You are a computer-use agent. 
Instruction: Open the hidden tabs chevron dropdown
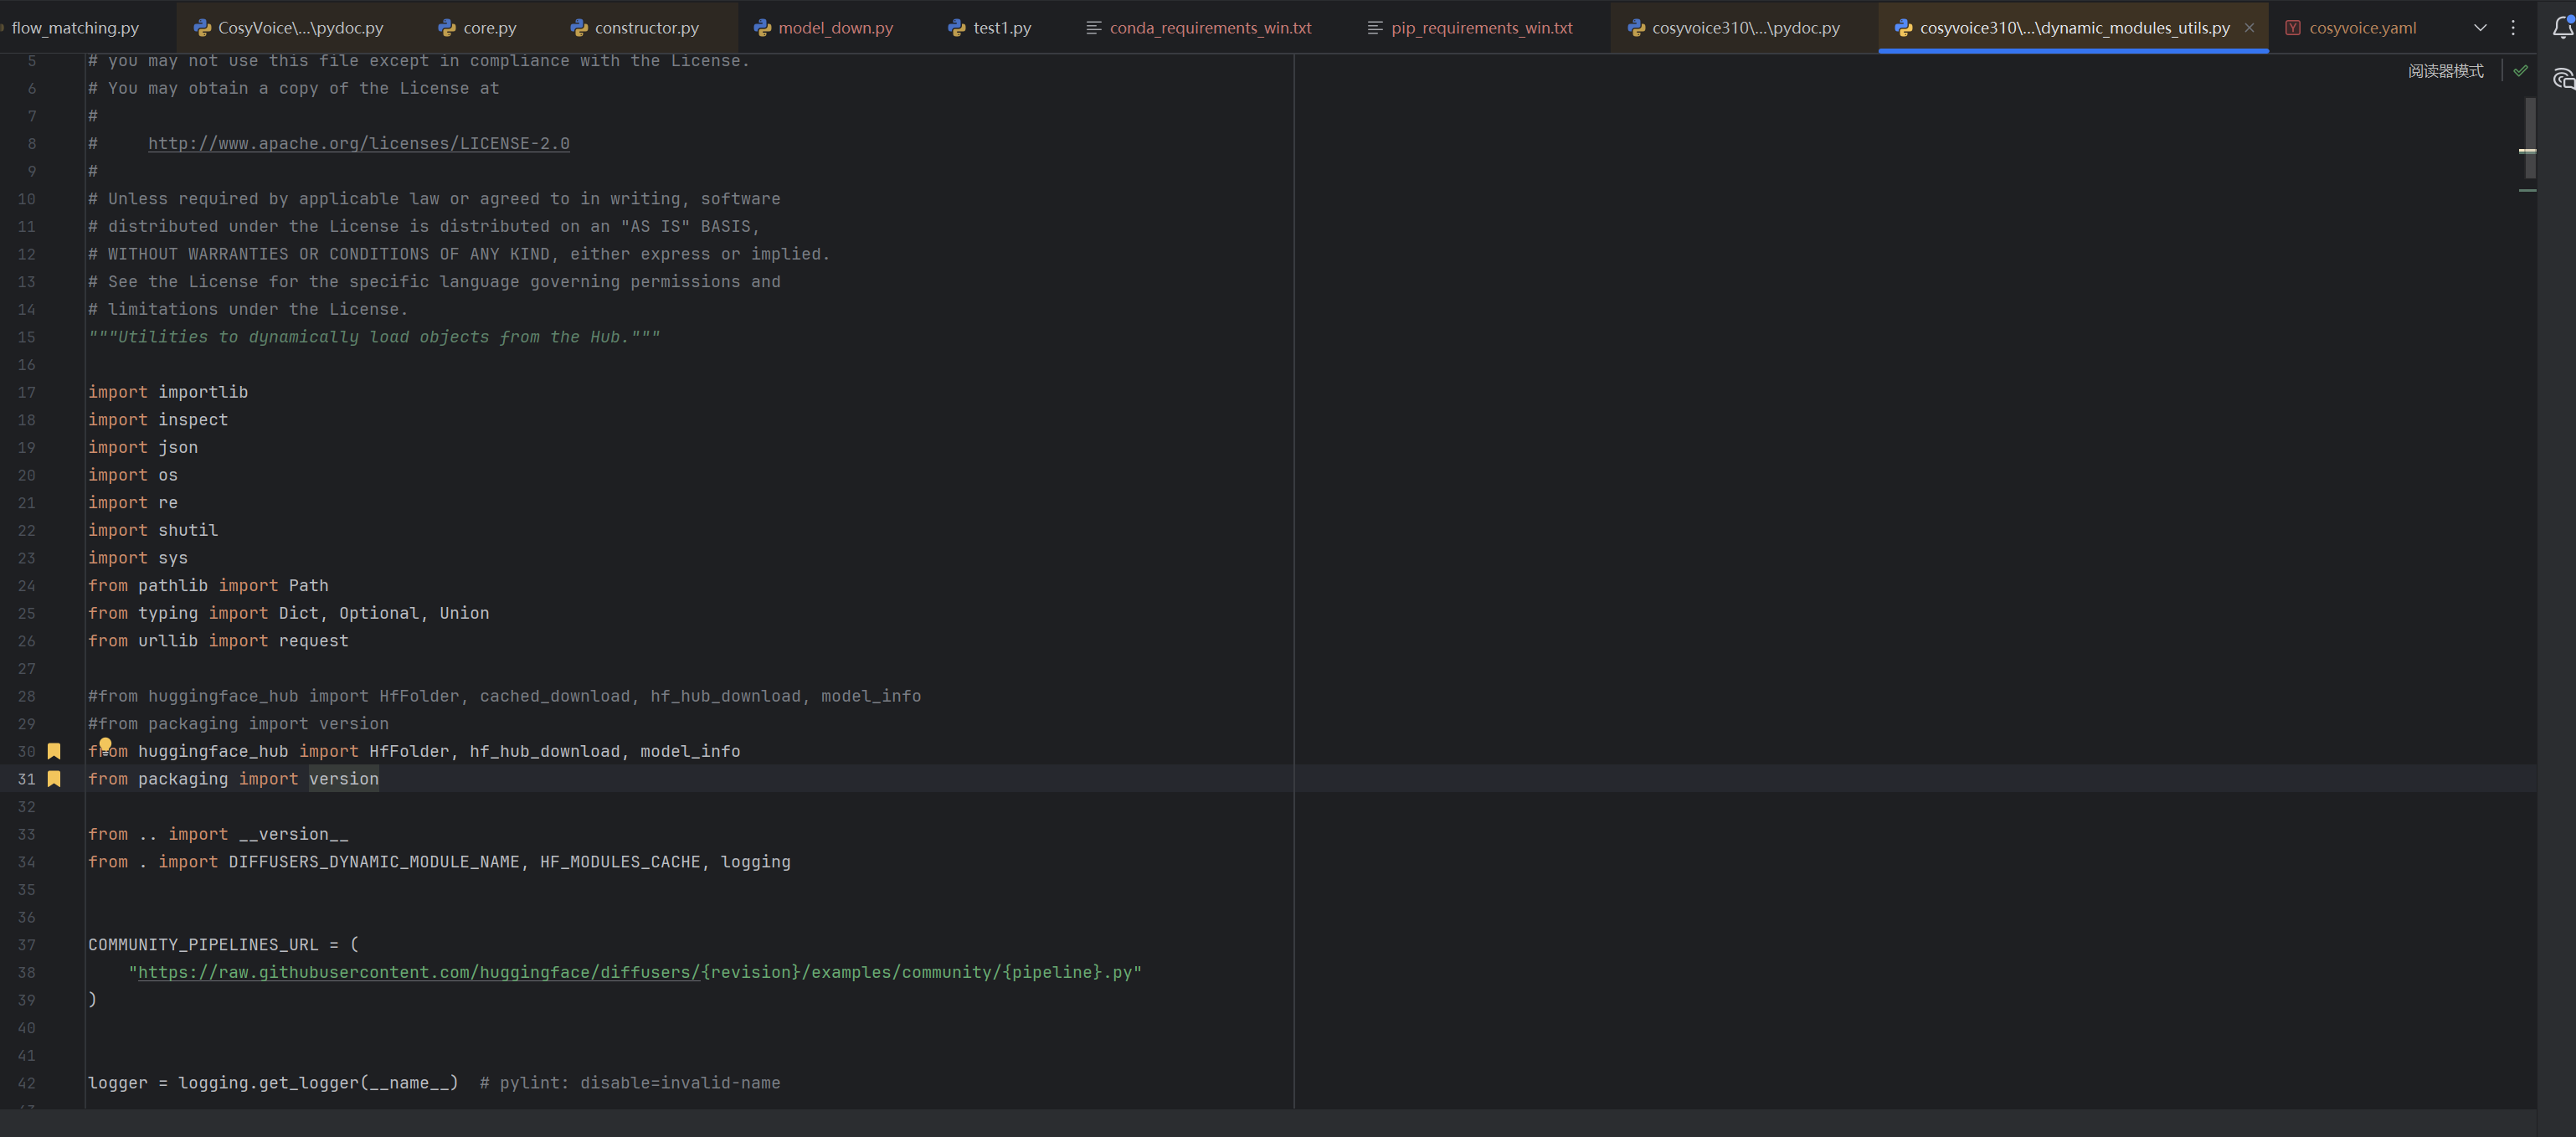[2480, 27]
